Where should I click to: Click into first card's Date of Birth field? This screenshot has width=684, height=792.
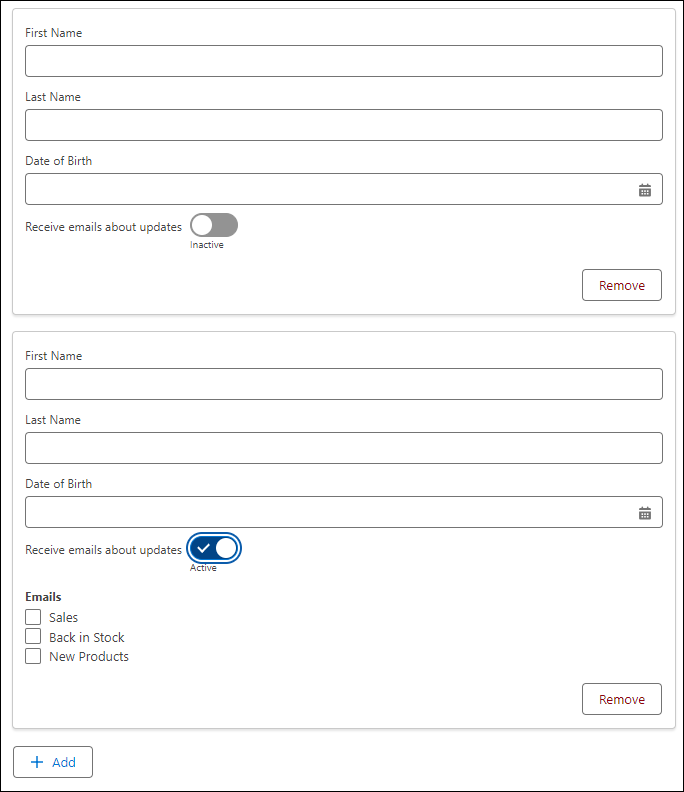(330, 189)
